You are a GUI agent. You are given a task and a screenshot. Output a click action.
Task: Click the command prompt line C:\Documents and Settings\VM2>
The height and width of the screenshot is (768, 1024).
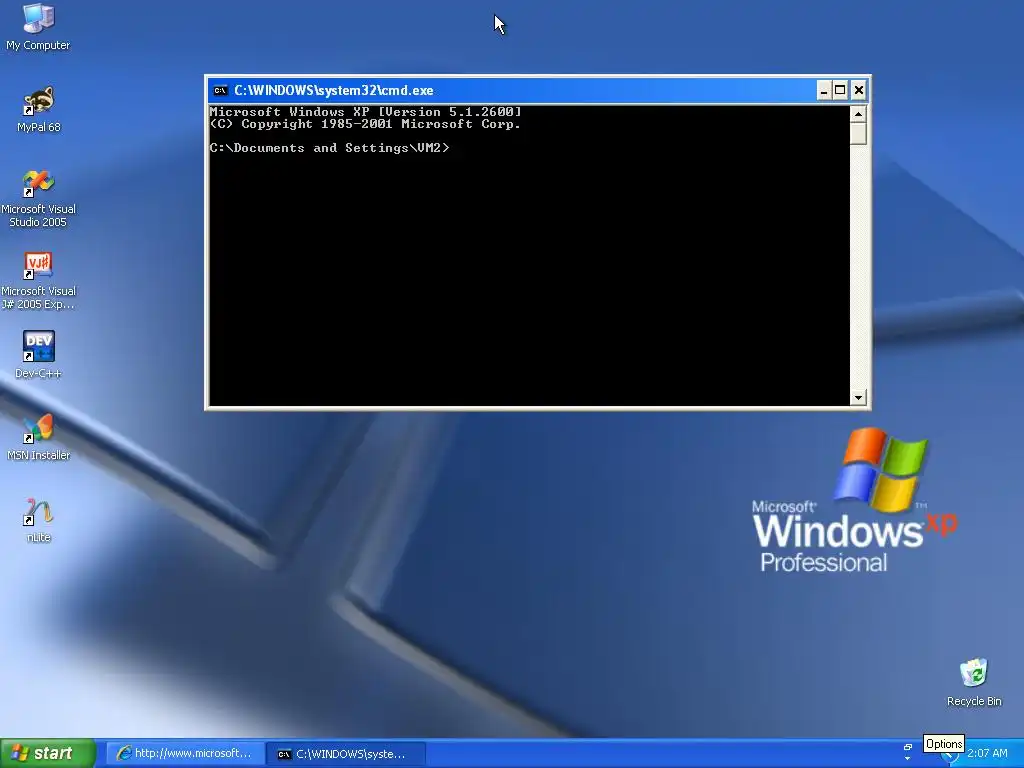[x=329, y=148]
